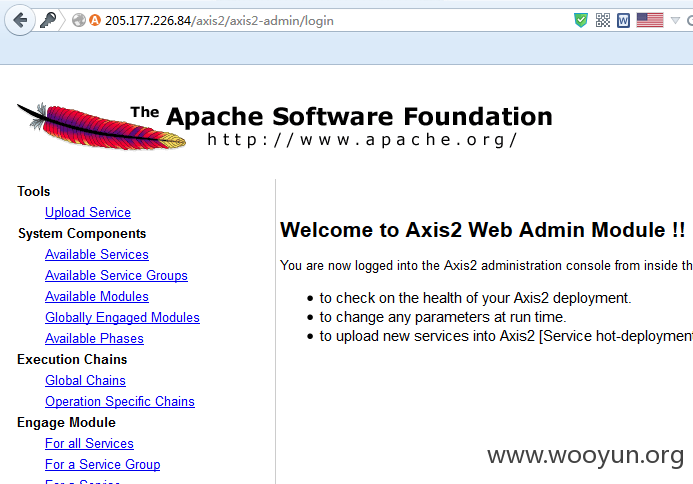Click the gray globe site identity icon
This screenshot has height=484, width=693.
tap(79, 20)
